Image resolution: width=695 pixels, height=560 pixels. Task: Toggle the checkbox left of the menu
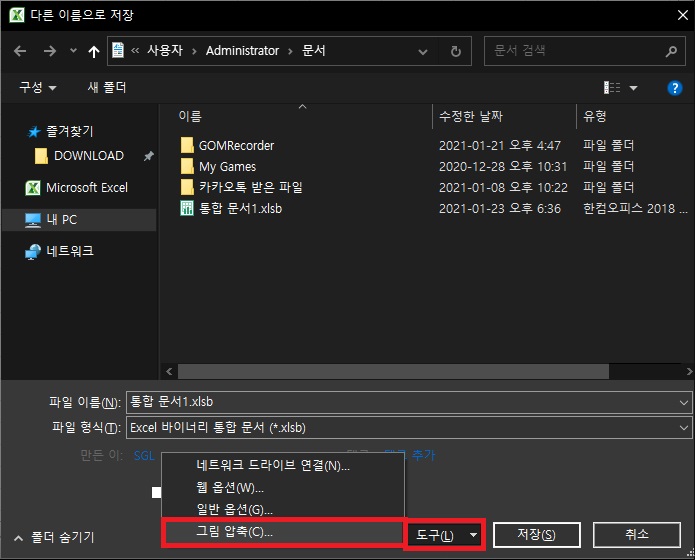pyautogui.click(x=156, y=493)
